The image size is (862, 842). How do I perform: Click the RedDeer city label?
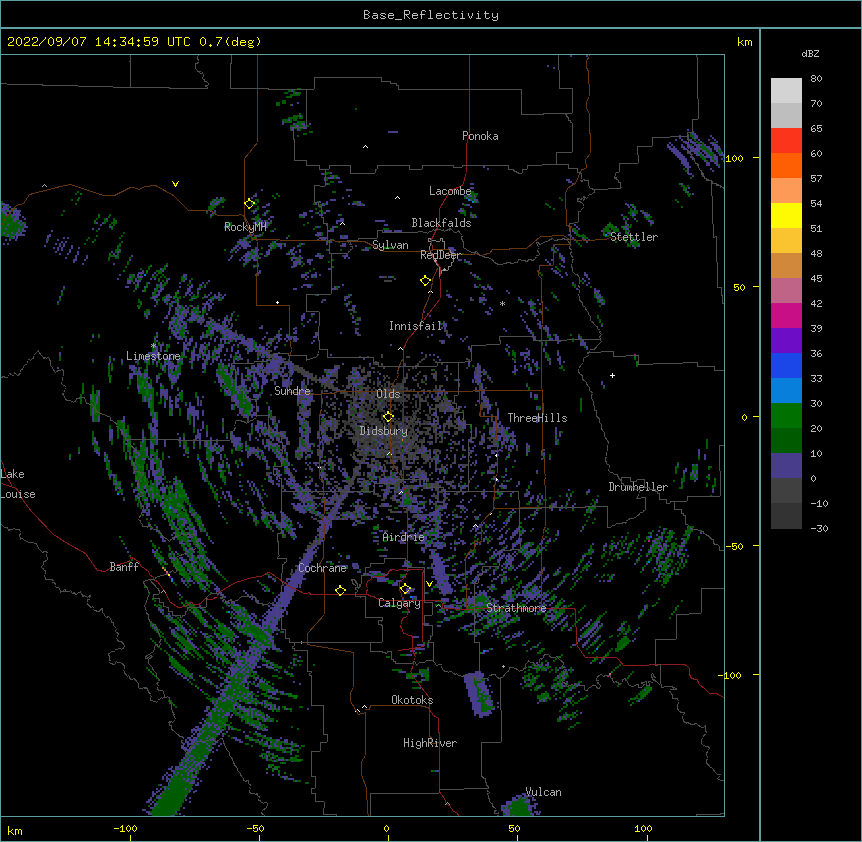coord(440,255)
